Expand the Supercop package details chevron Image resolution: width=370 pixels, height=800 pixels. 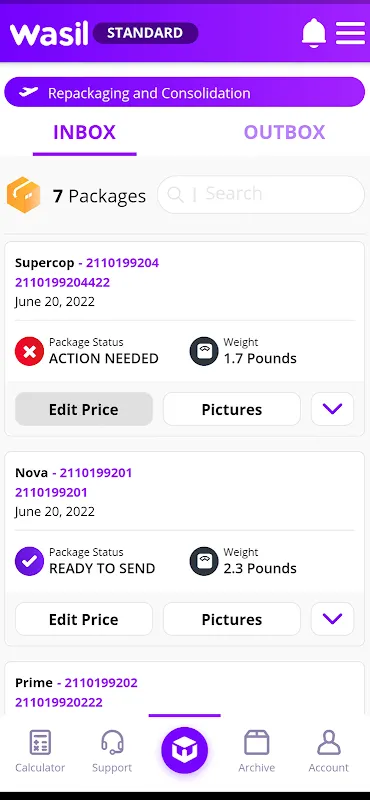(x=332, y=409)
